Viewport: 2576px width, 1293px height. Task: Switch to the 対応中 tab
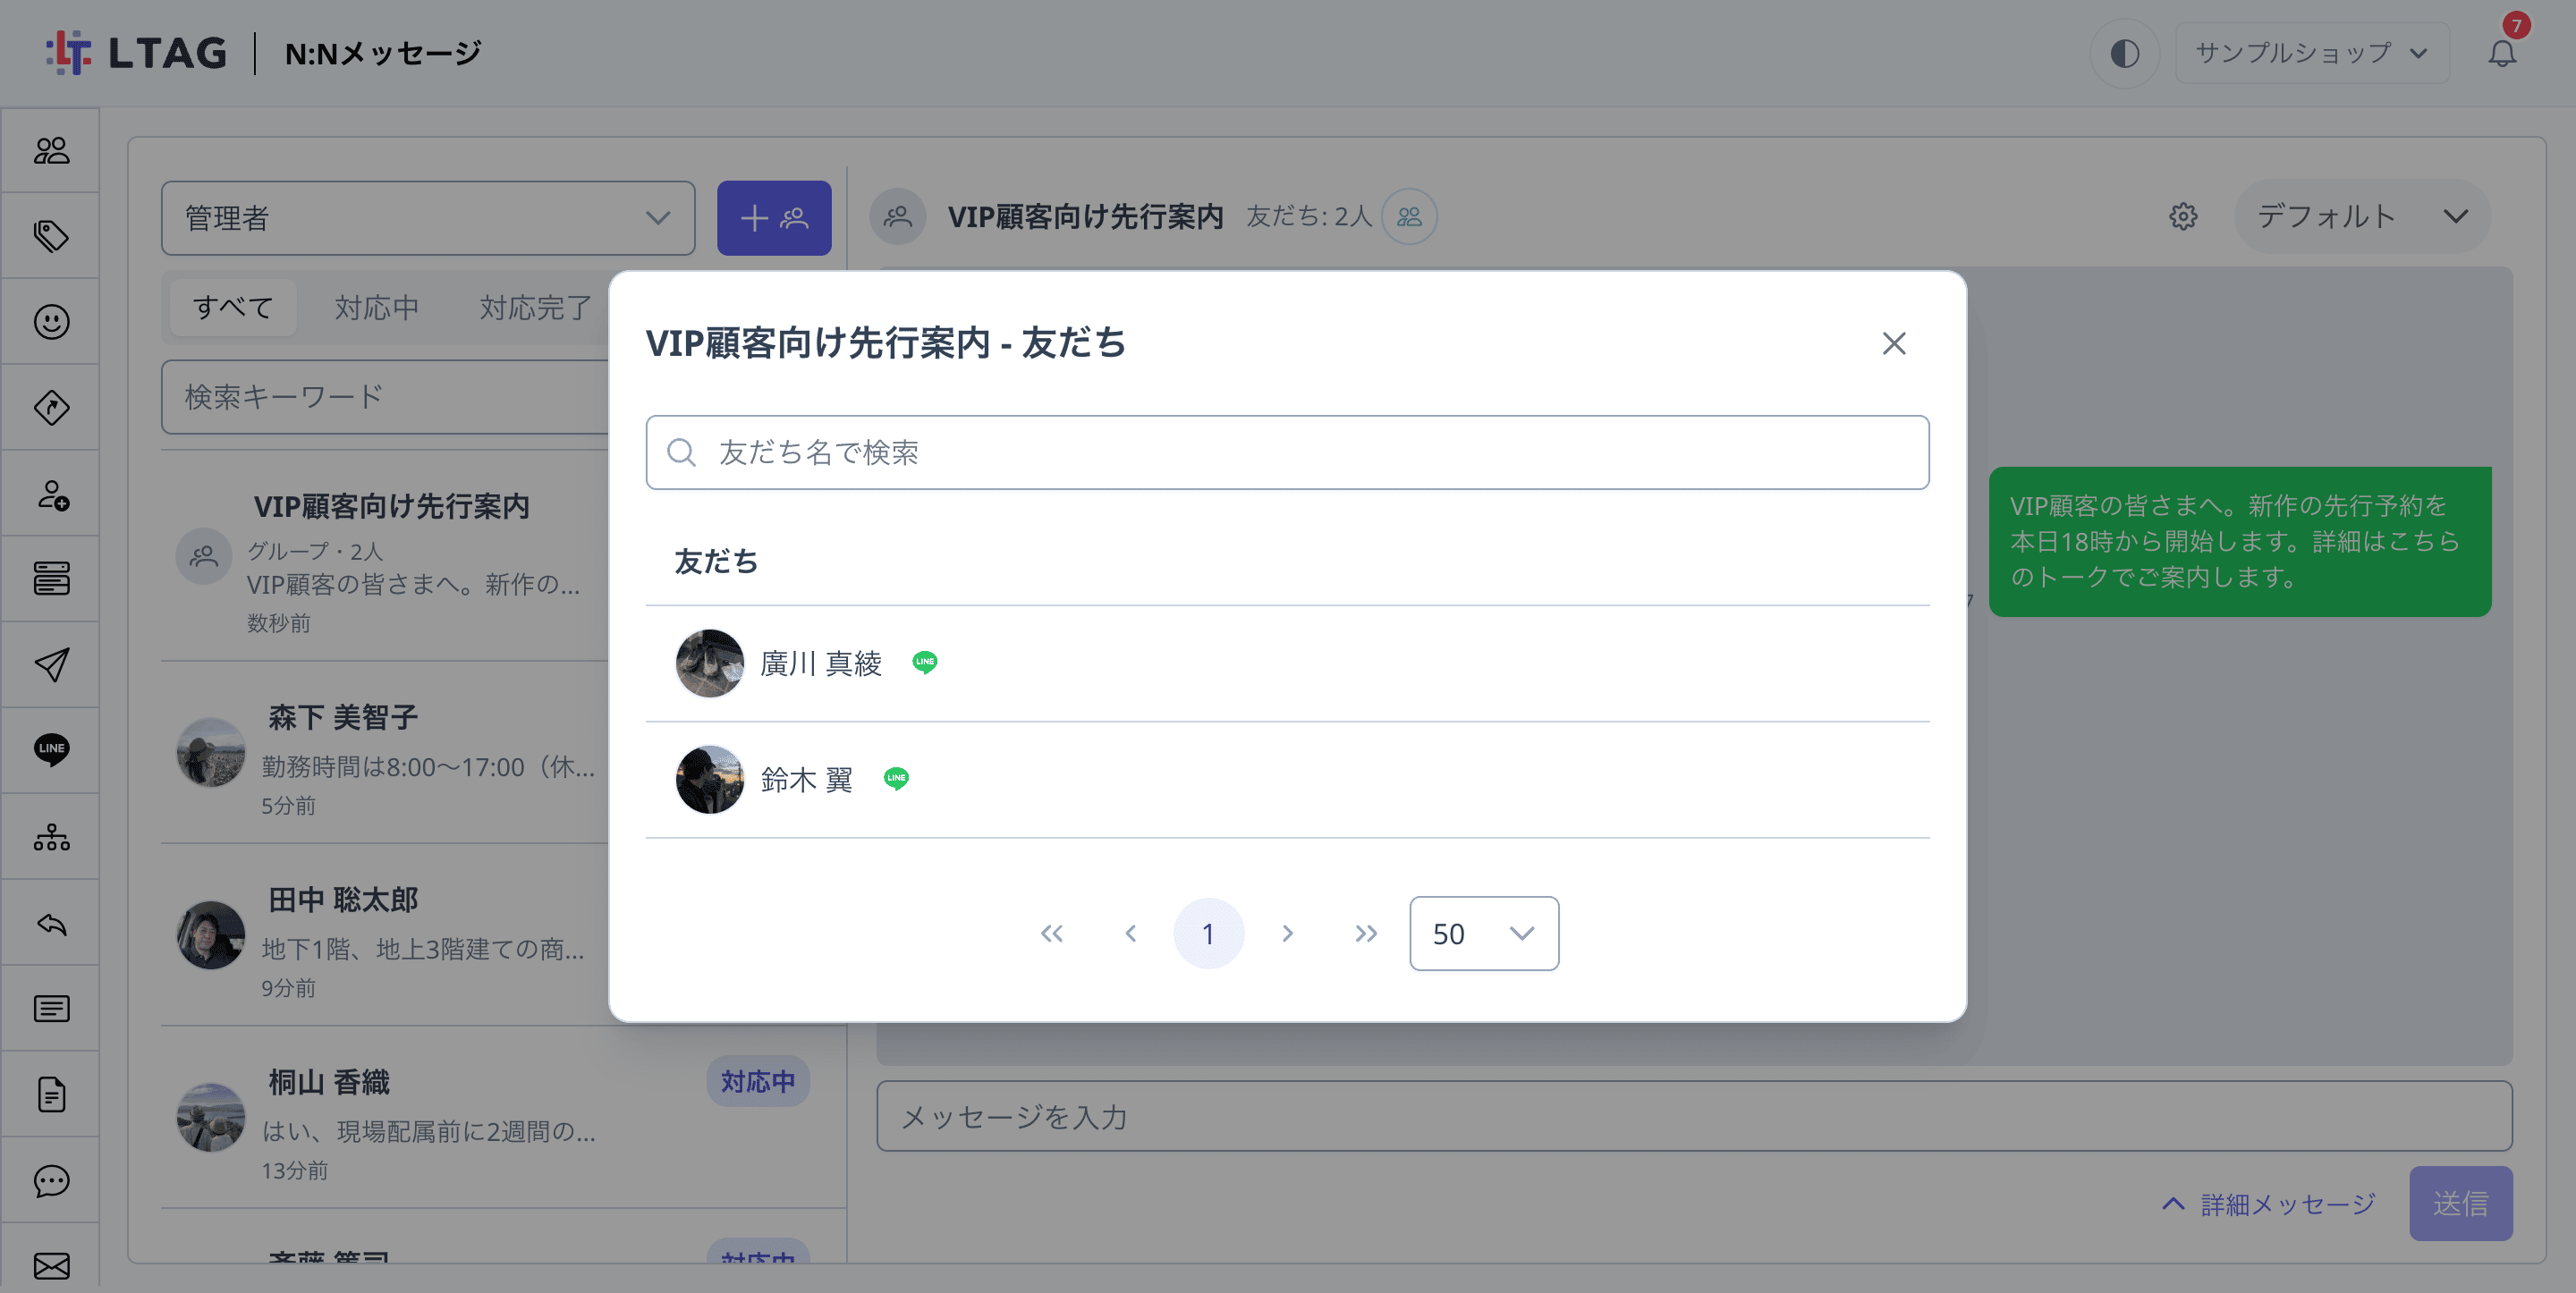tap(377, 307)
